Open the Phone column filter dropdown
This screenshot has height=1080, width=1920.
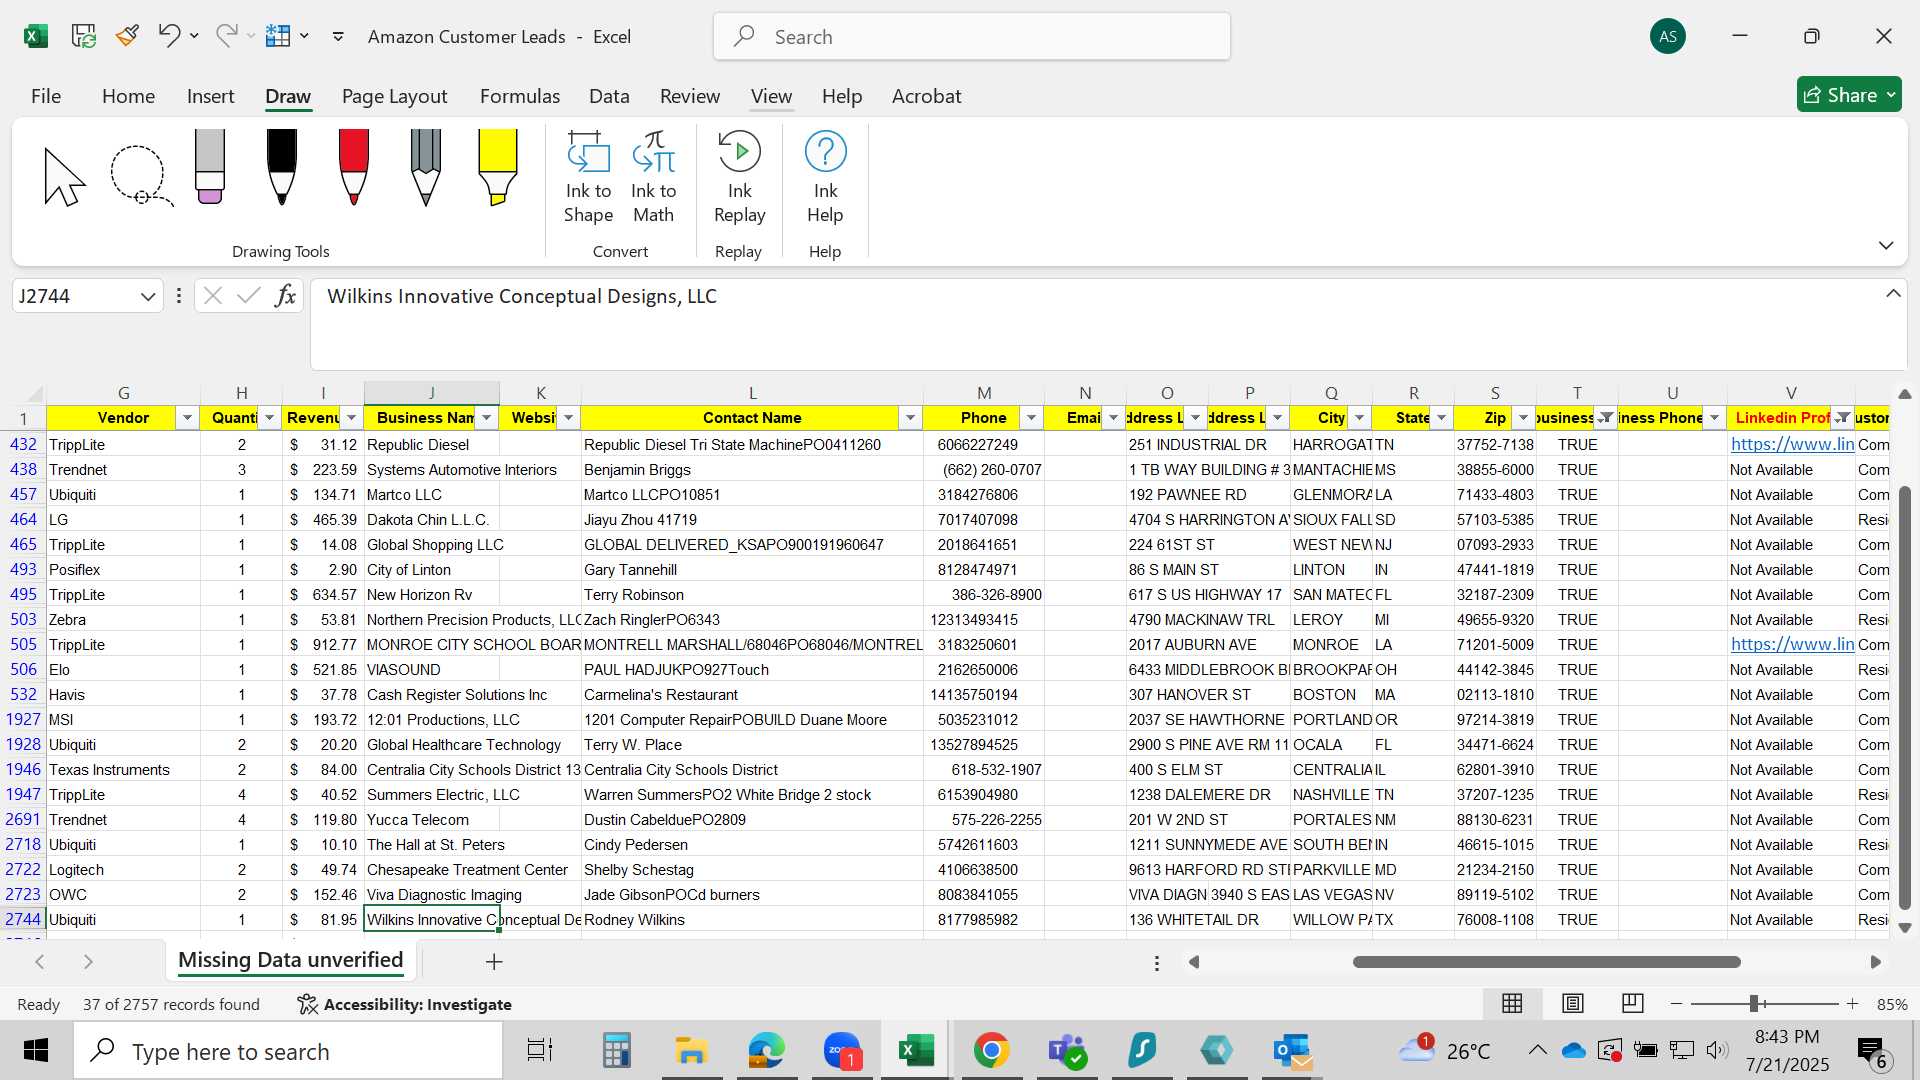pos(1031,418)
